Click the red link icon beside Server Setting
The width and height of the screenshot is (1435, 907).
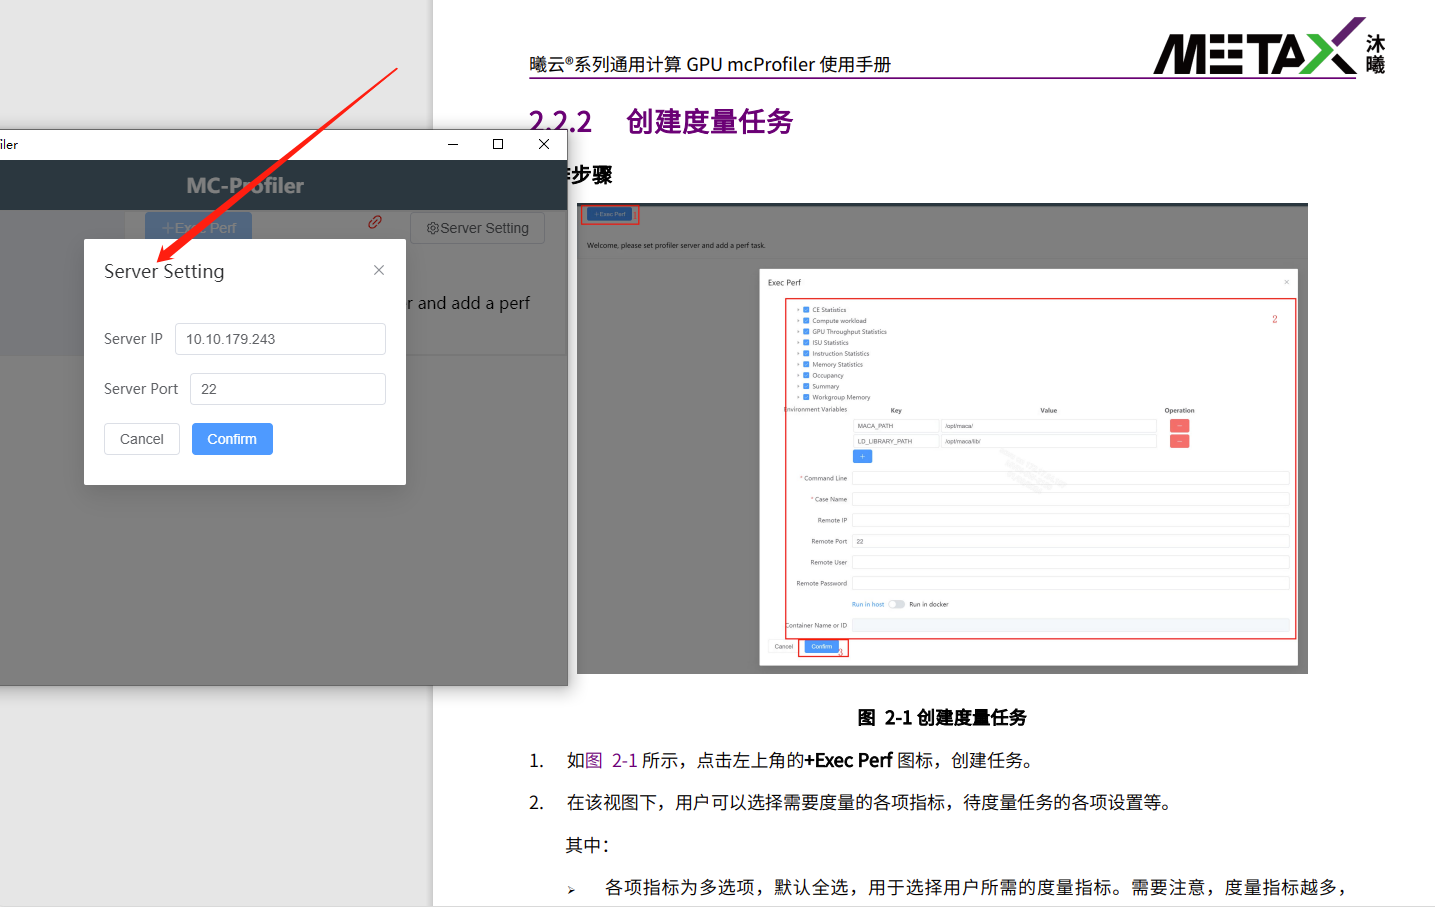[x=375, y=222]
